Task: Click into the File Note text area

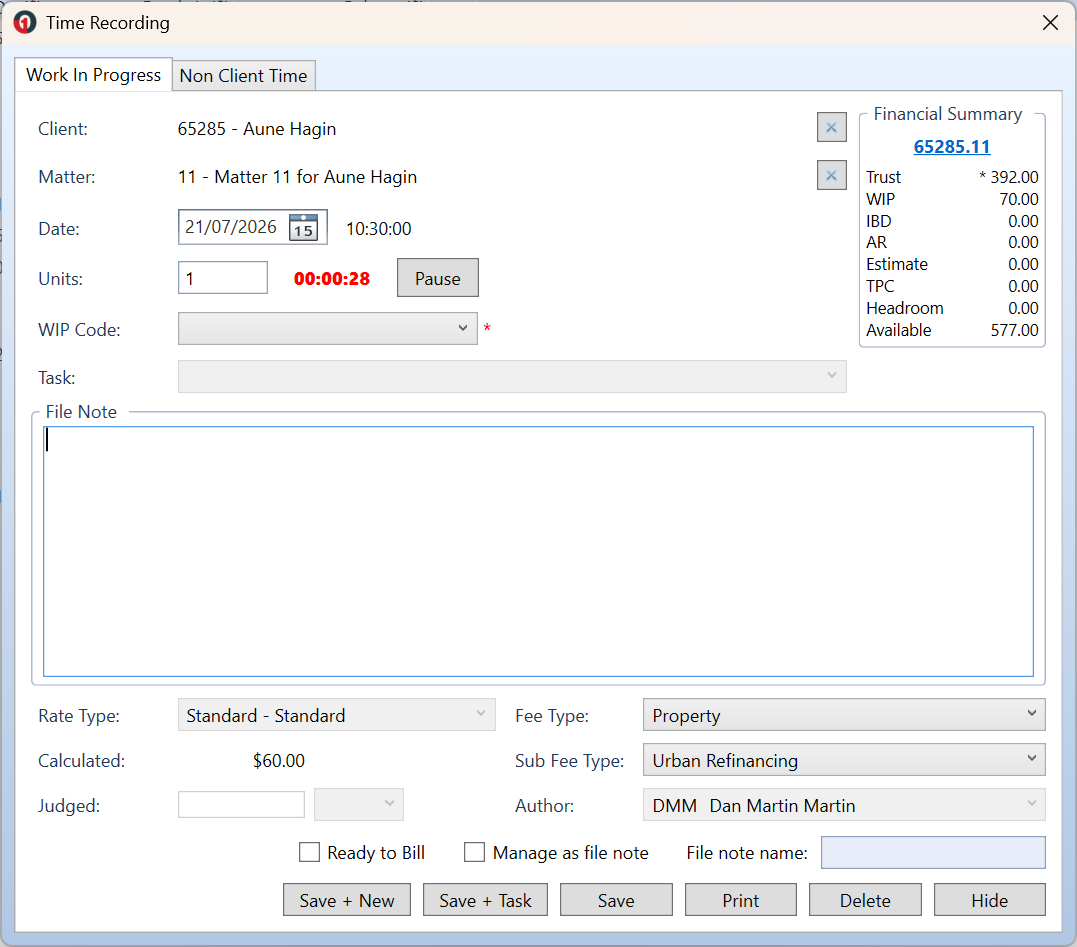Action: (x=538, y=551)
